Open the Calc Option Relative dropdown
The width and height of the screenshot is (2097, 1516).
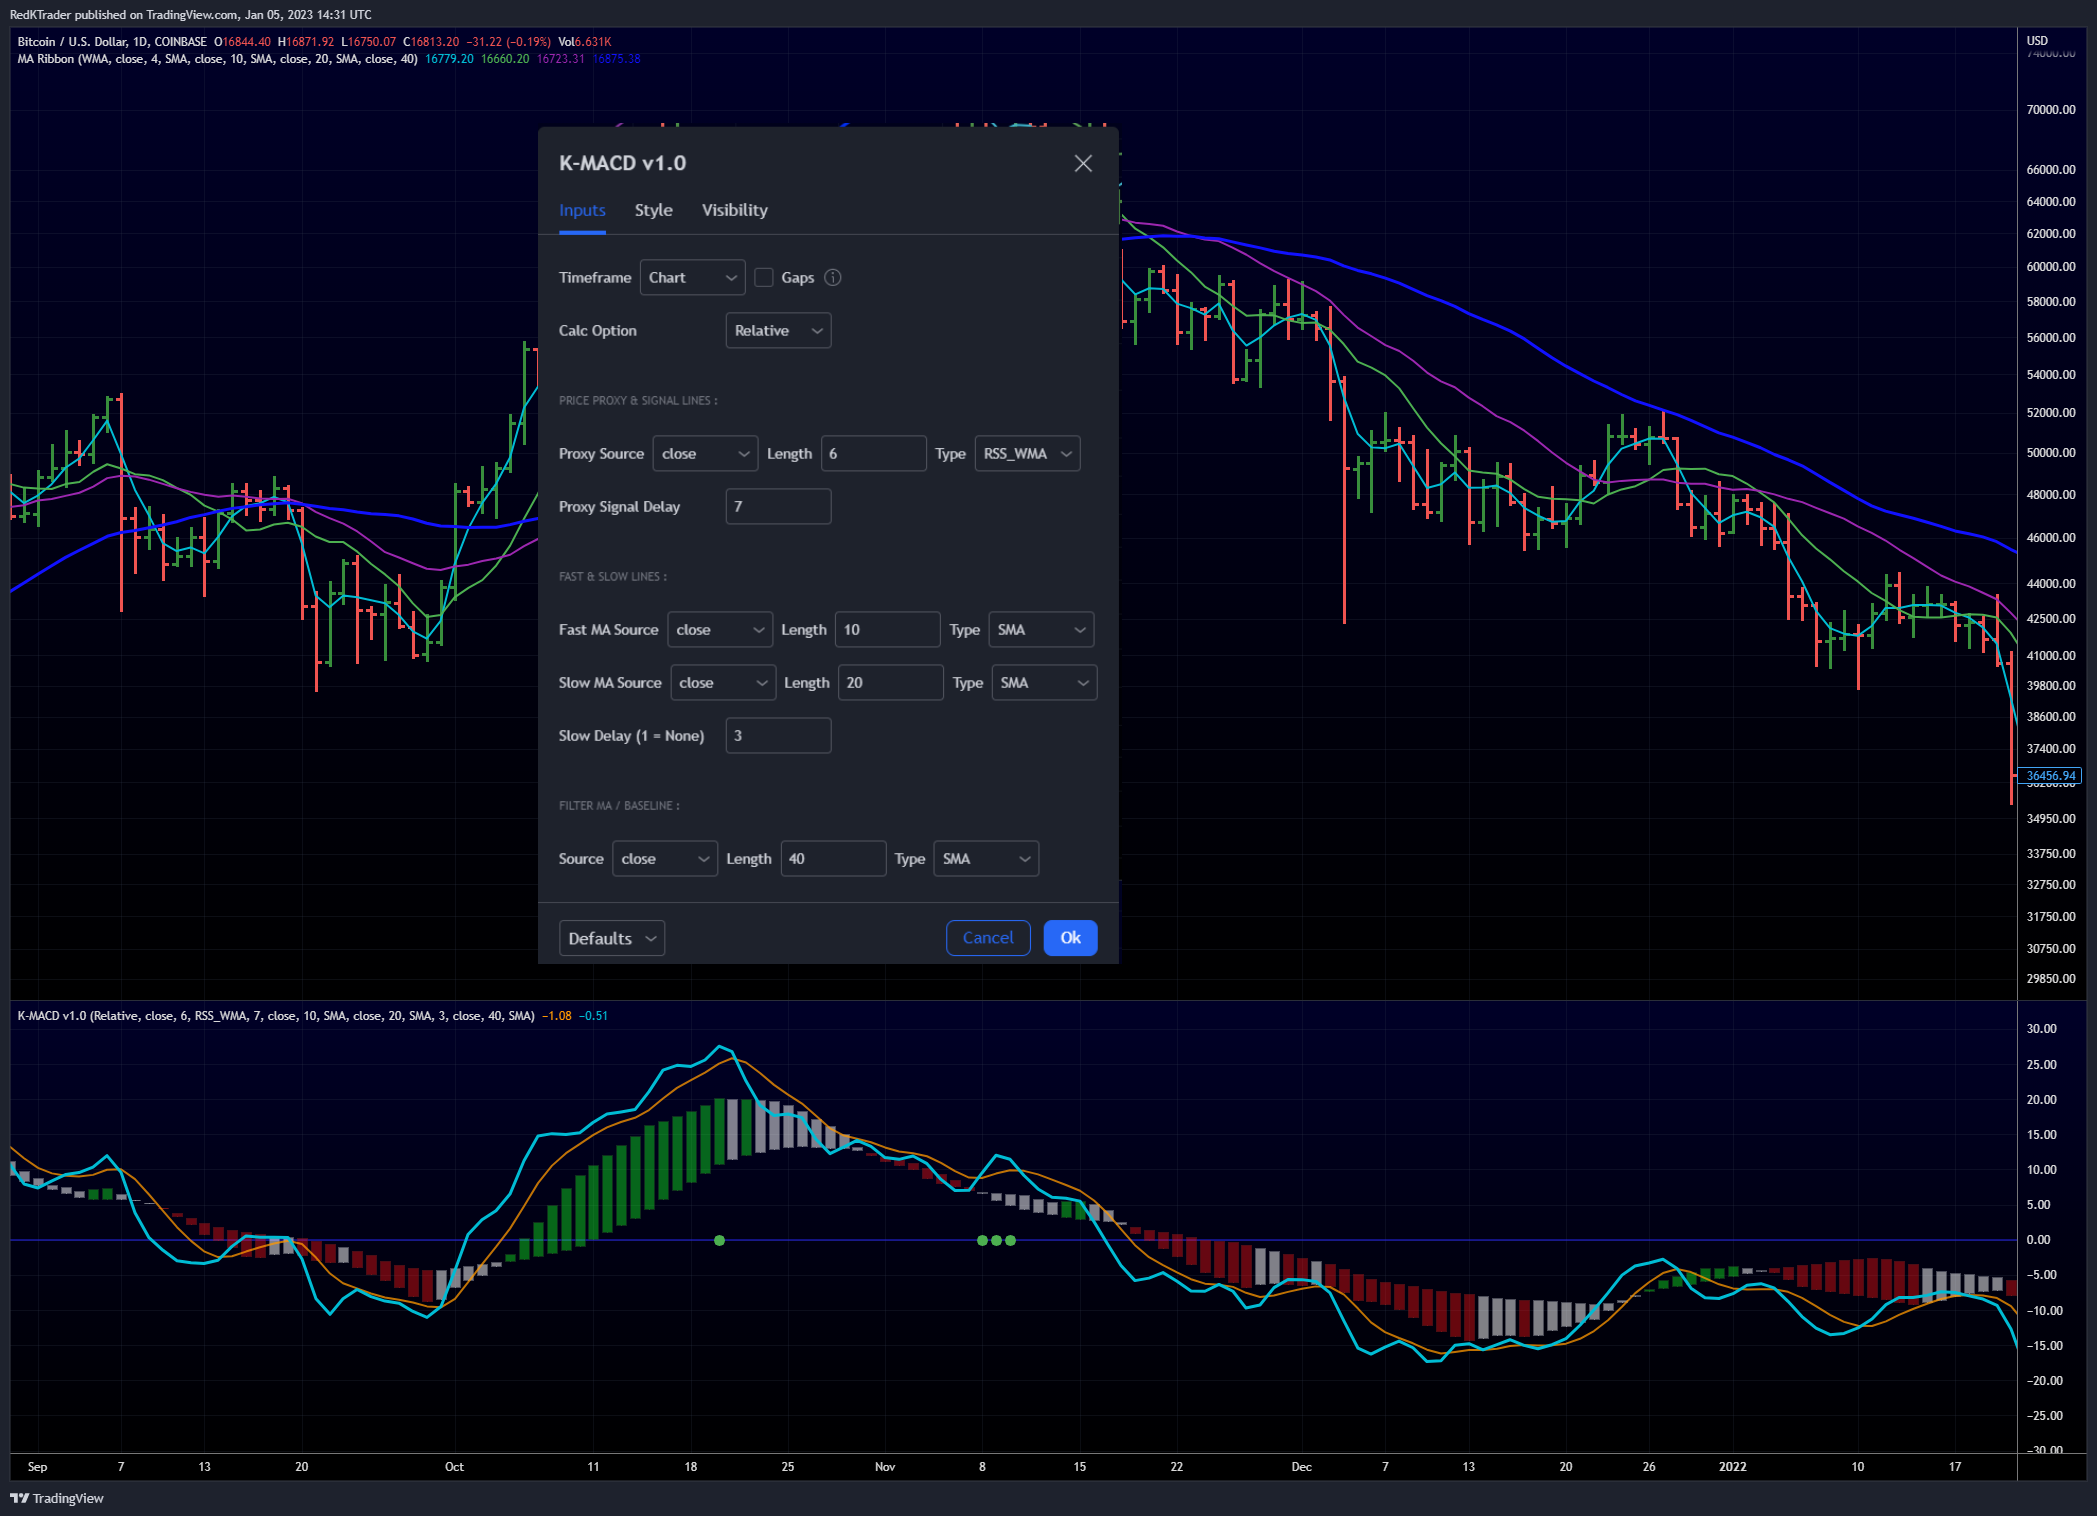click(778, 330)
